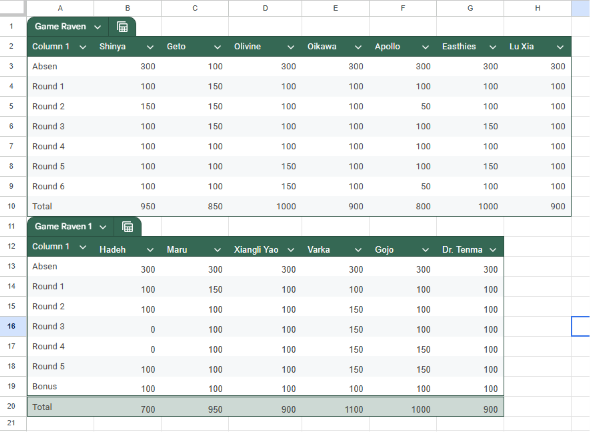Select Maru's Round 1 value of 150
Viewport: 590px width, 432px height.
click(195, 287)
